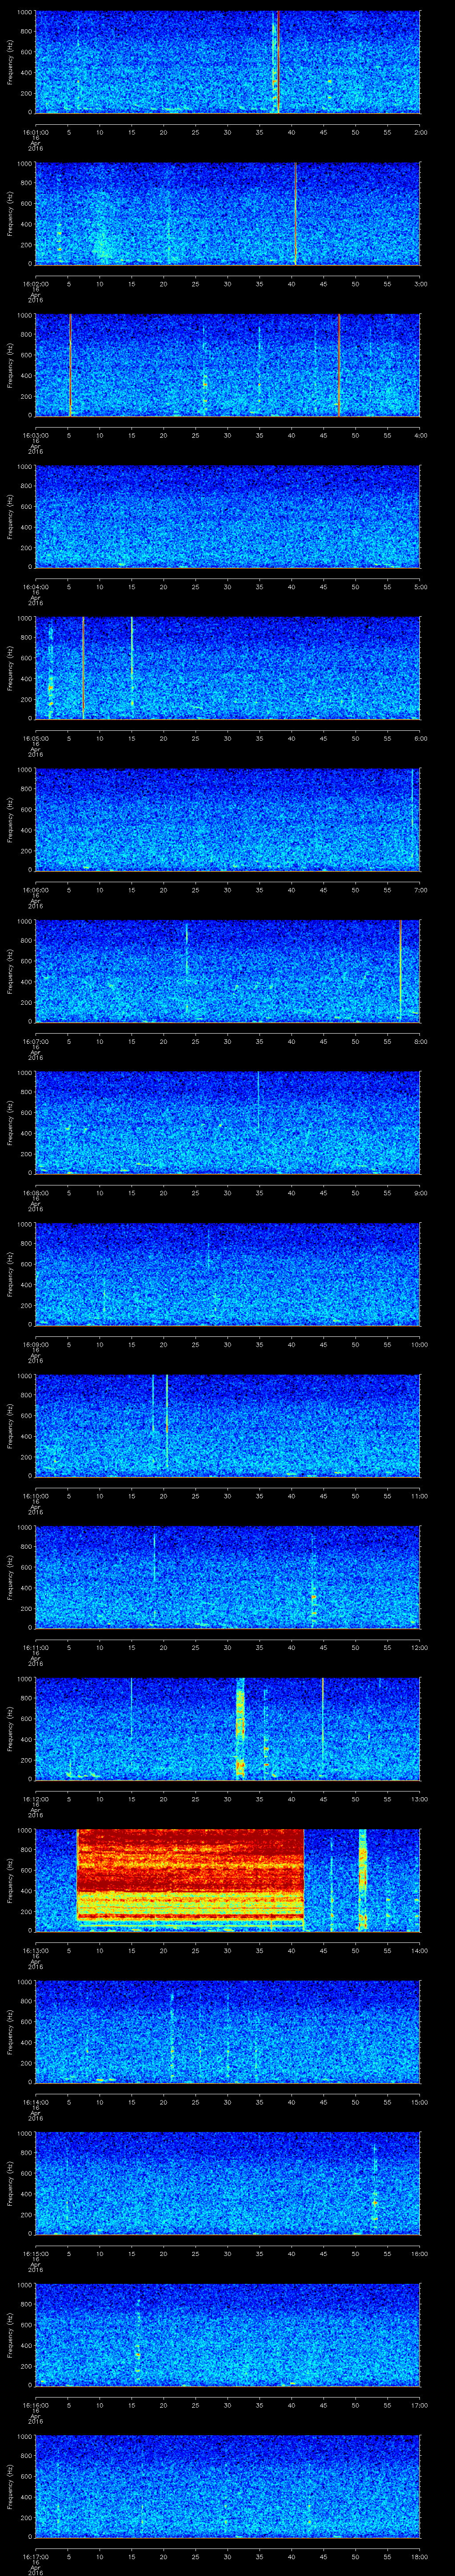
Task: Click the 16:09:00 start time label
Action: coord(35,1344)
